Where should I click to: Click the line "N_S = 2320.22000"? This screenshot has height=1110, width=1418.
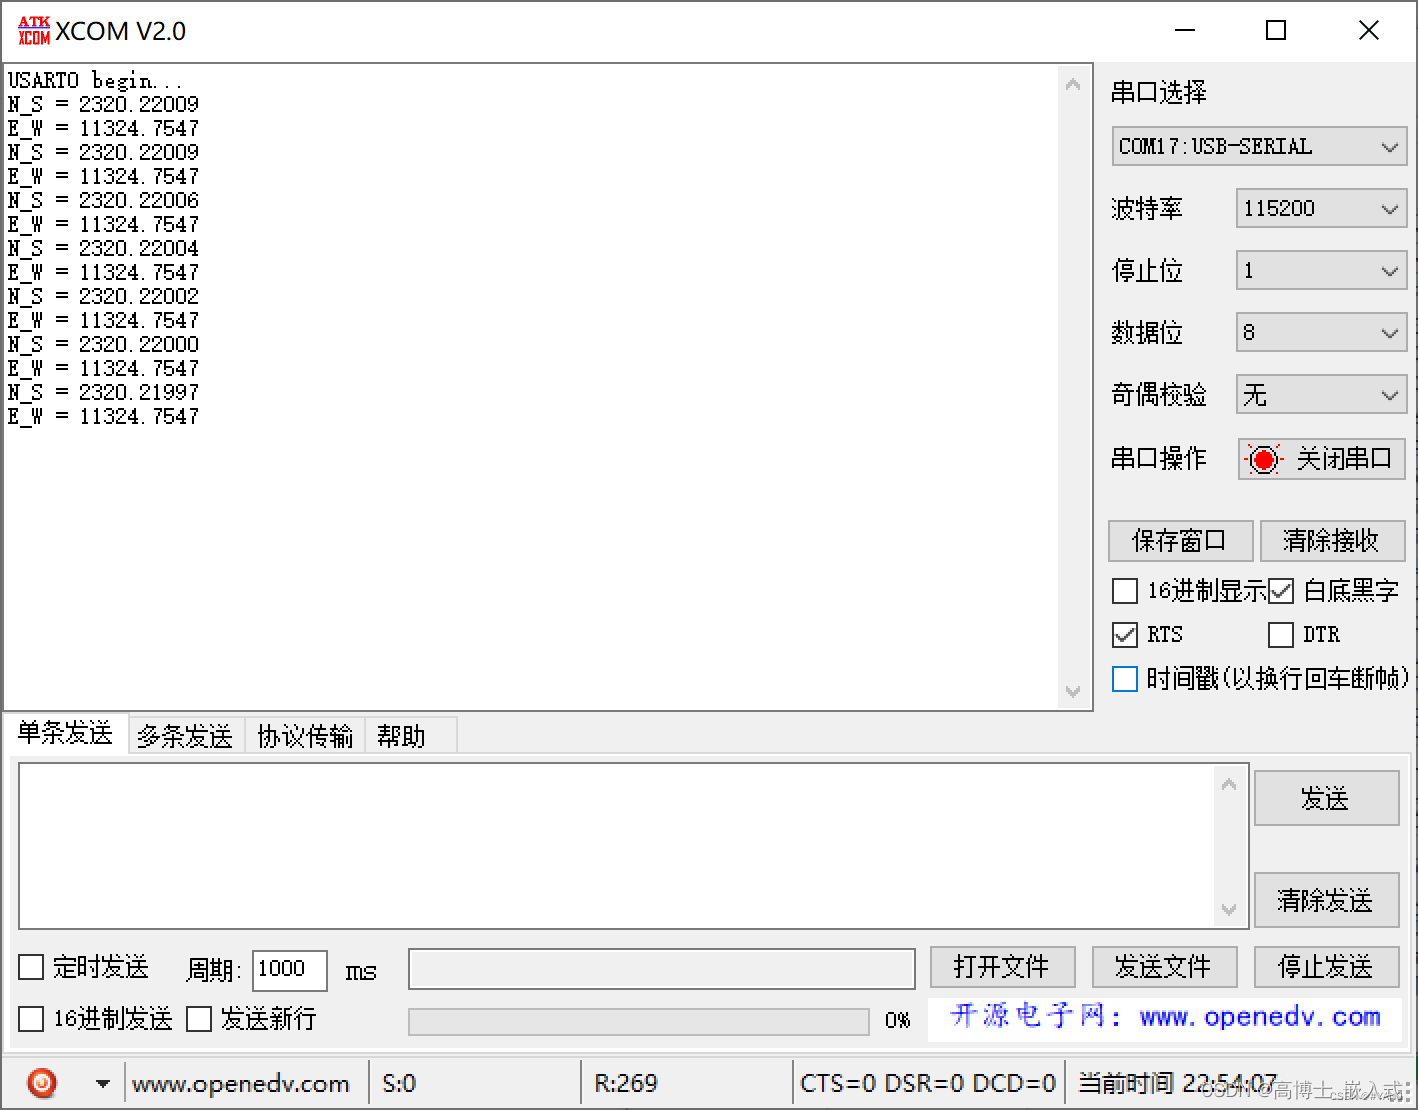pyautogui.click(x=103, y=344)
